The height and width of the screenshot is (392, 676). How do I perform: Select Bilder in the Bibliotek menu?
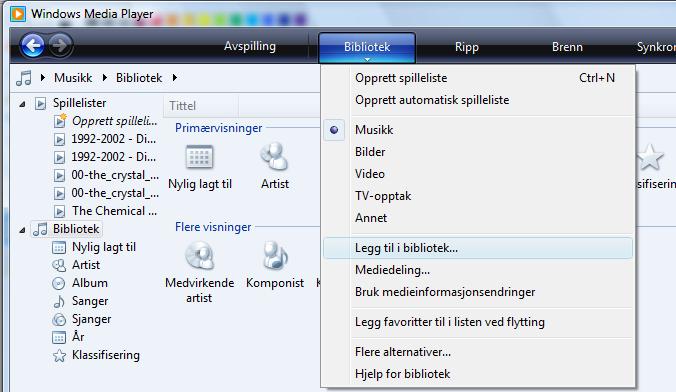pos(478,152)
